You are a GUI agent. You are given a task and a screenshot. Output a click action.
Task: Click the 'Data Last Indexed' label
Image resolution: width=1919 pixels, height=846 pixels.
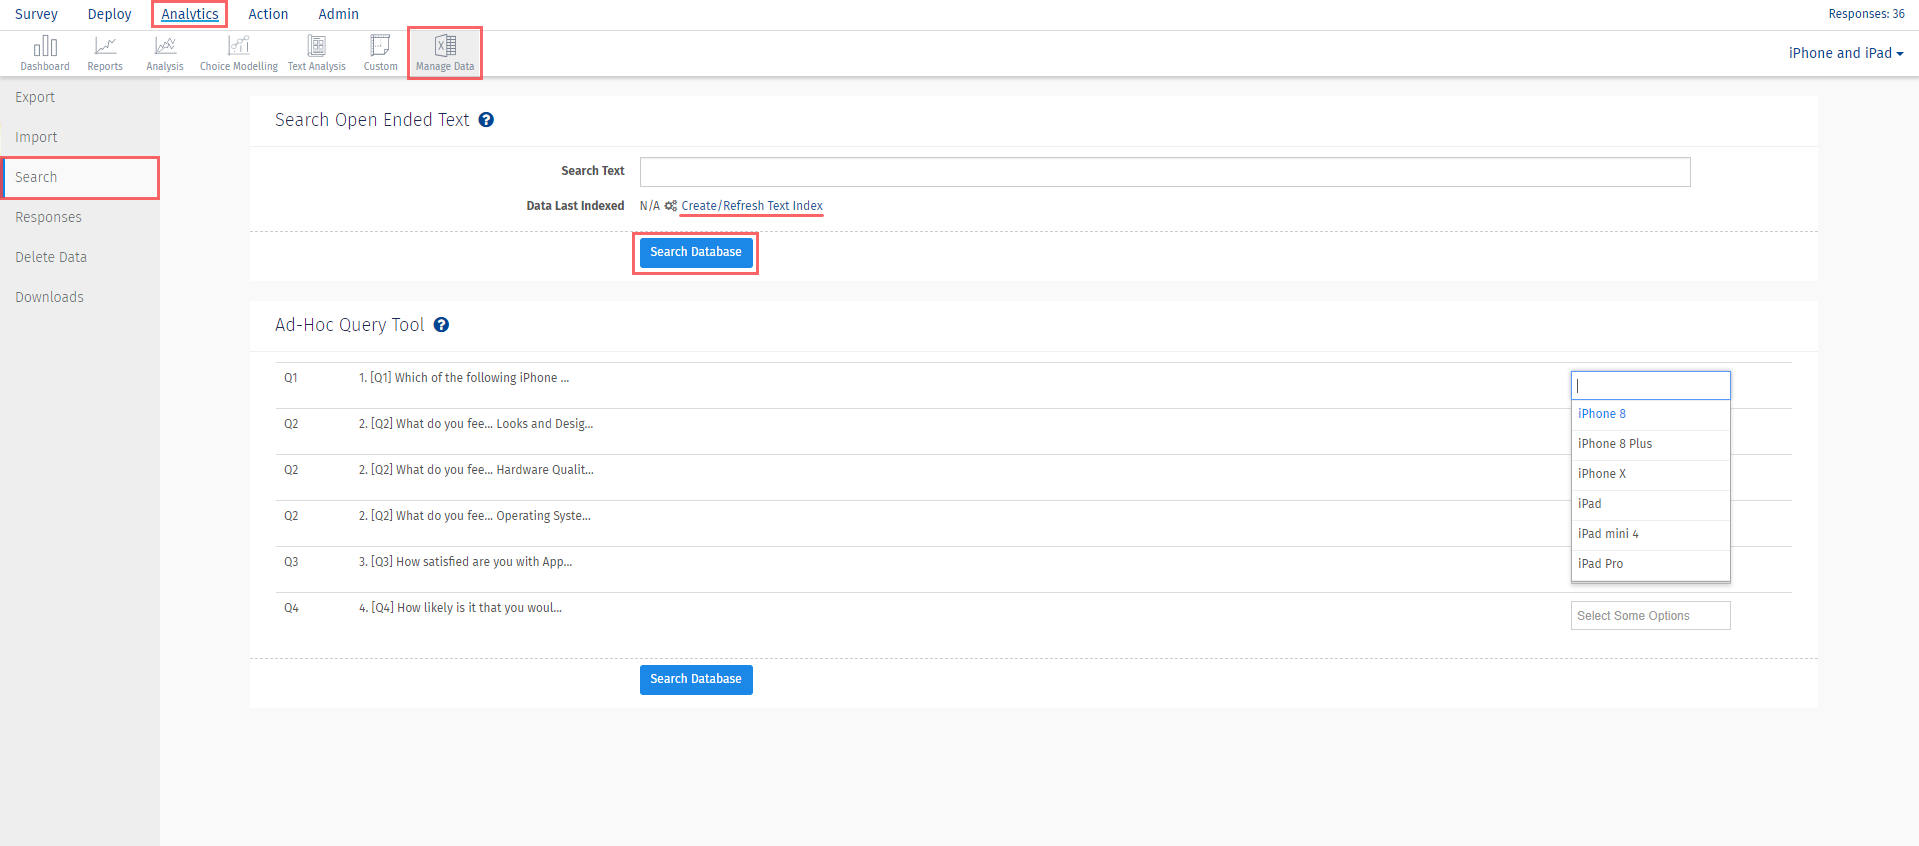point(575,206)
